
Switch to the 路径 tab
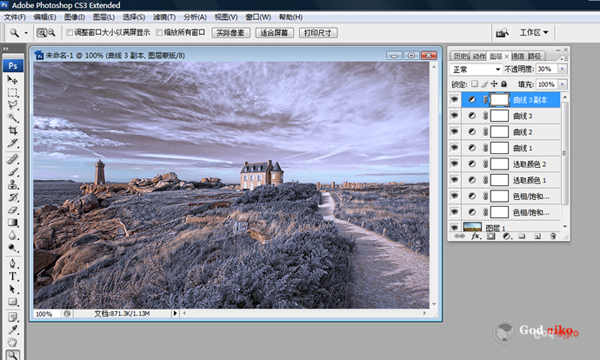pos(535,56)
